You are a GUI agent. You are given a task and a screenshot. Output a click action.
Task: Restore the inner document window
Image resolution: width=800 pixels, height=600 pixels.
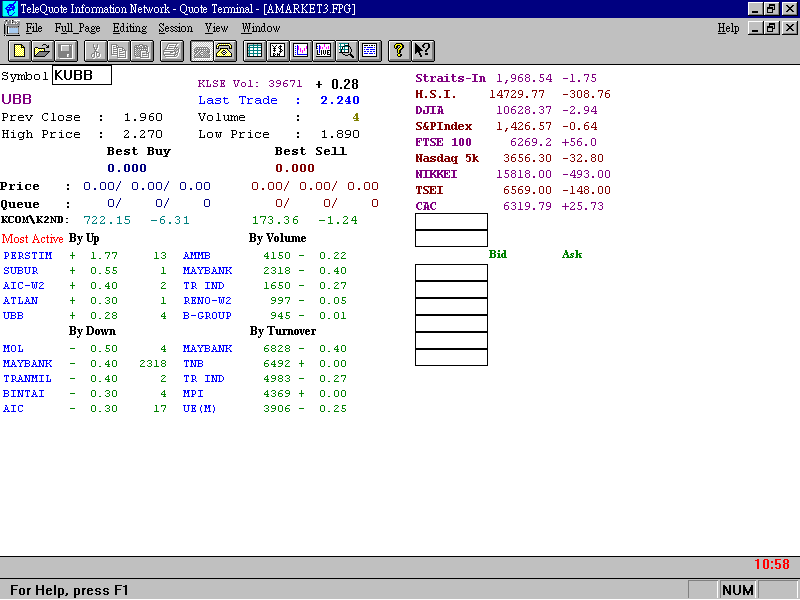771,28
